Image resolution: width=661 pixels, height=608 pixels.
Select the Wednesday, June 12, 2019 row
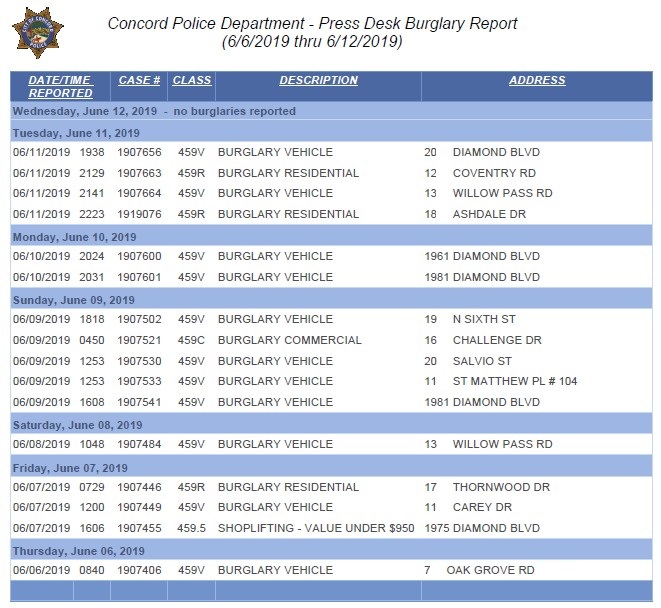pyautogui.click(x=154, y=111)
